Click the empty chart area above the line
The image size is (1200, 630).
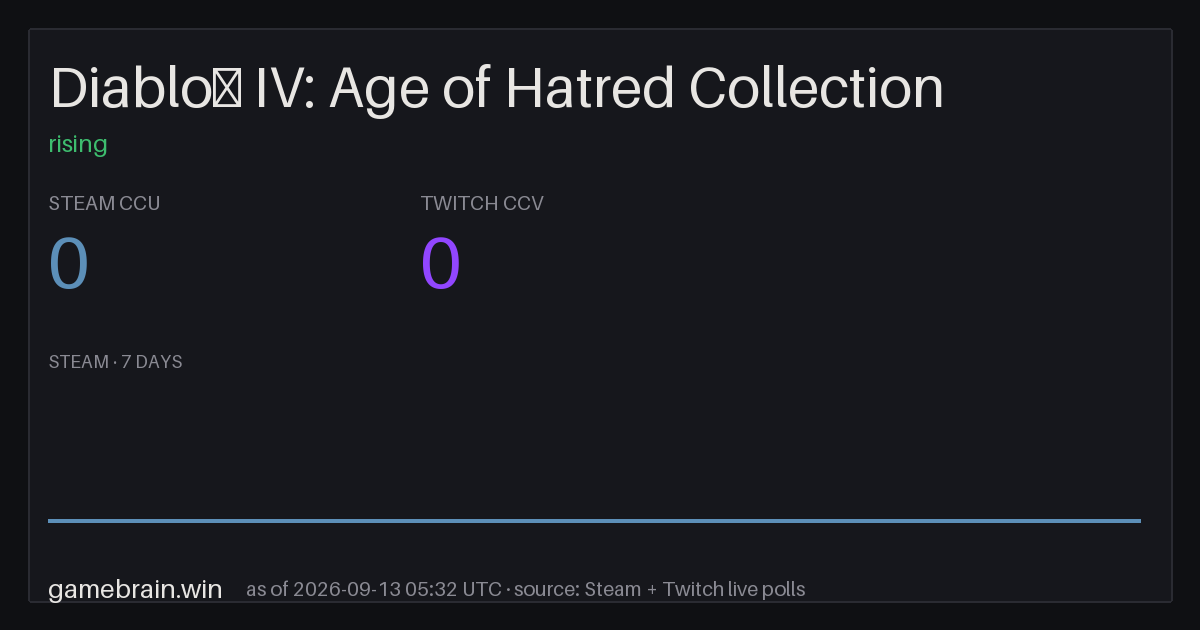pos(594,445)
